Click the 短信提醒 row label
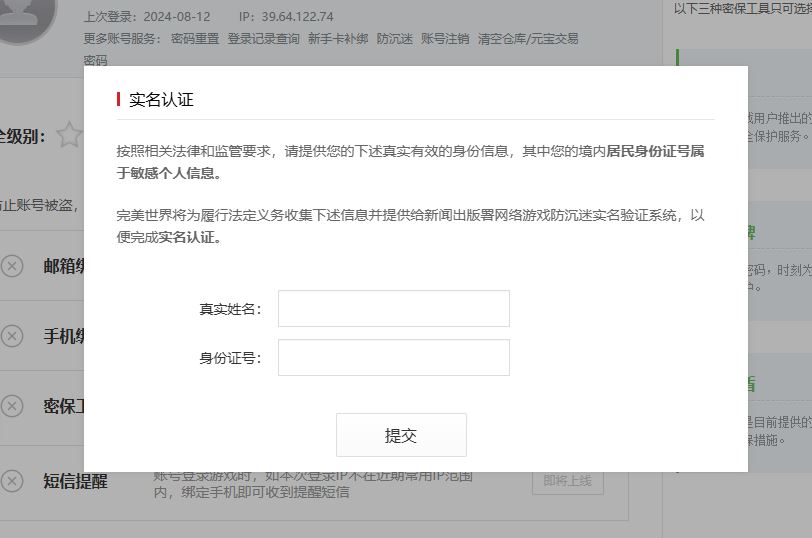The width and height of the screenshot is (812, 538). click(75, 481)
